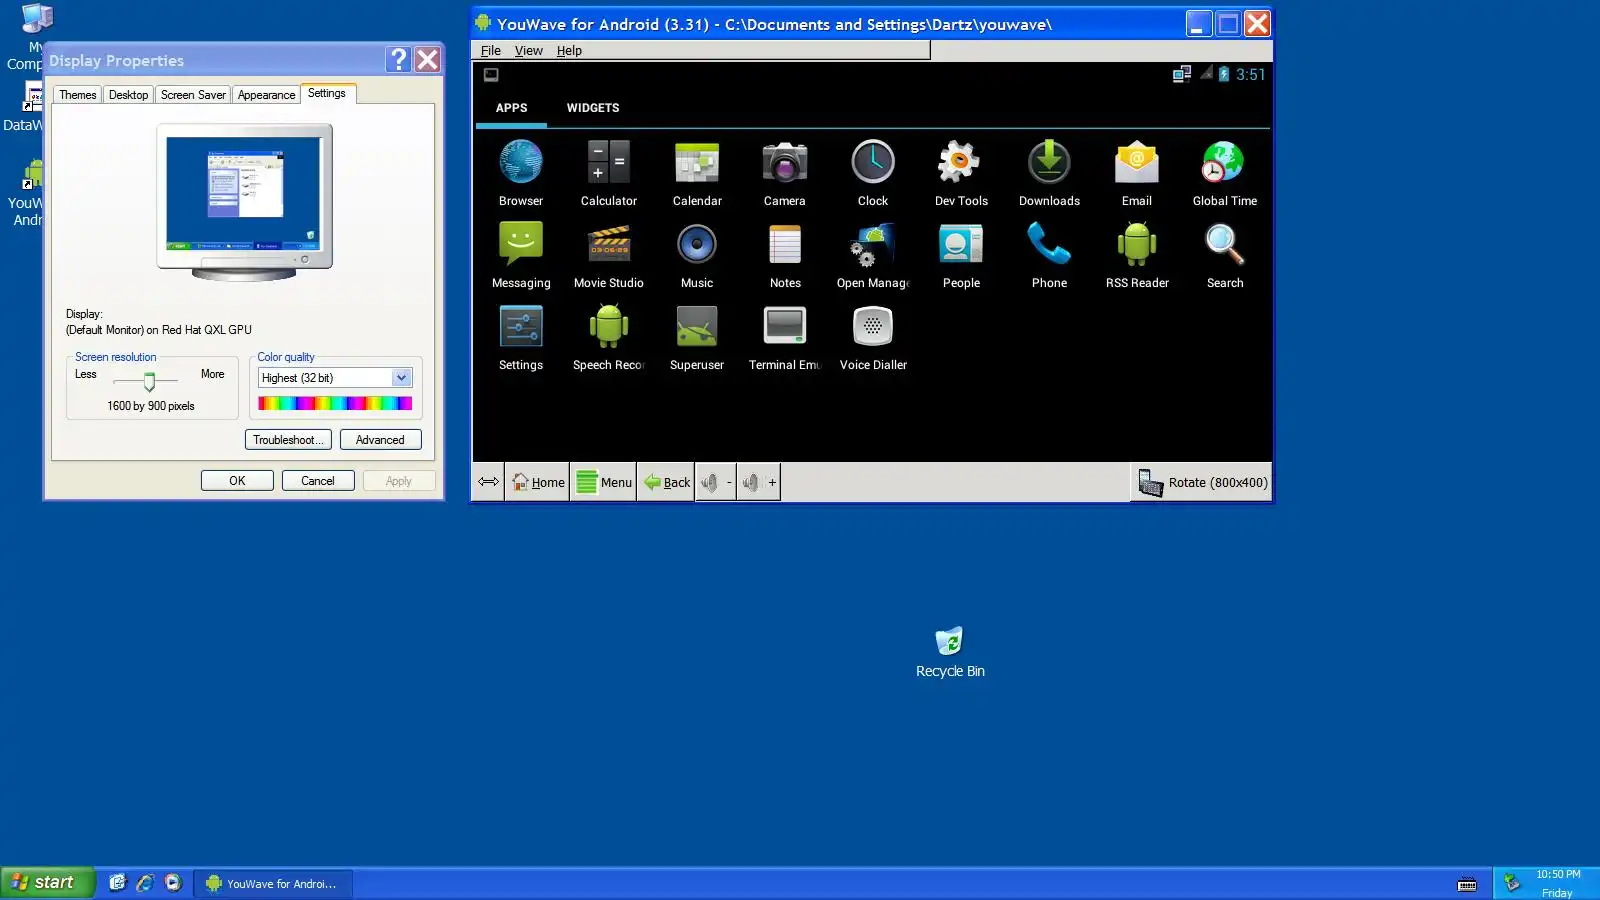Viewport: 1600px width, 900px height.
Task: Open the Clock app
Action: (x=873, y=172)
